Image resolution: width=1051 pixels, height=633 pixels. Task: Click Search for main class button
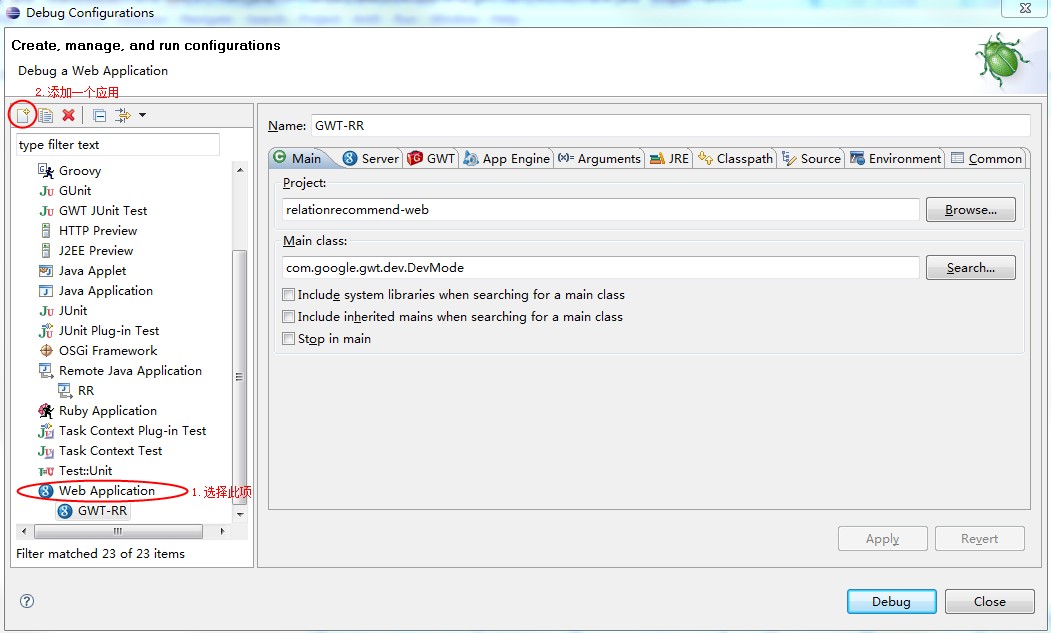point(971,268)
